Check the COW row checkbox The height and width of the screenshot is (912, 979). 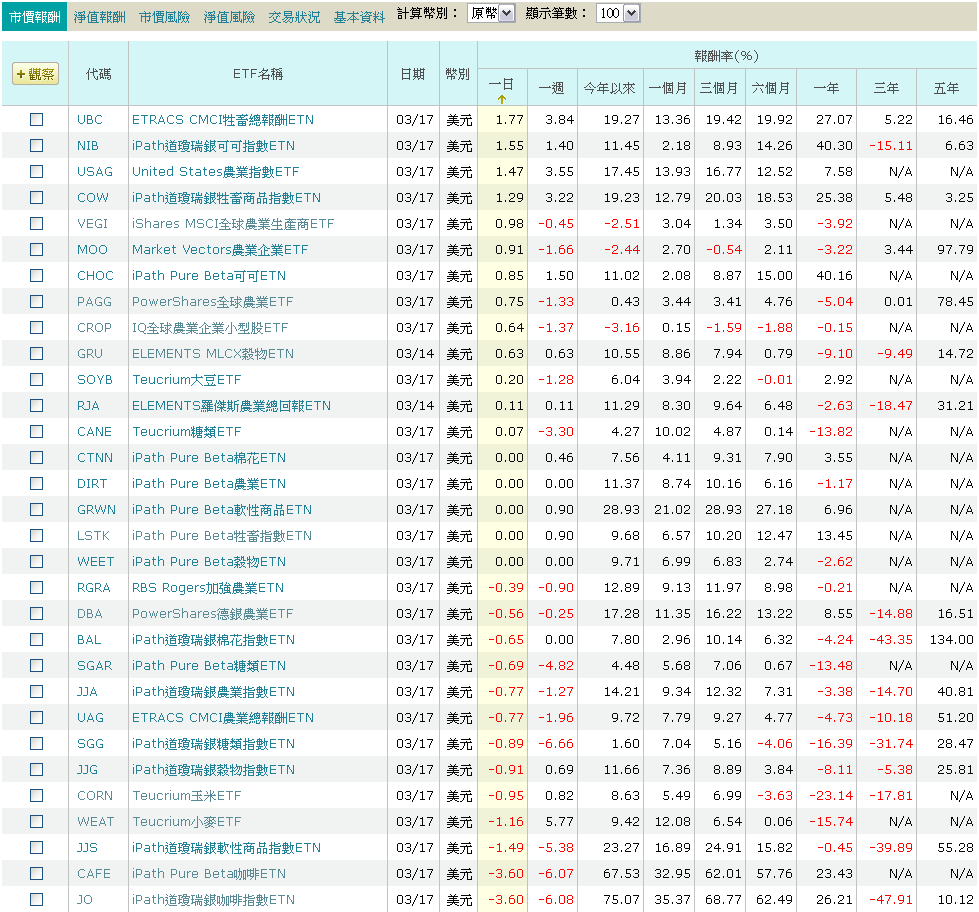[36, 197]
